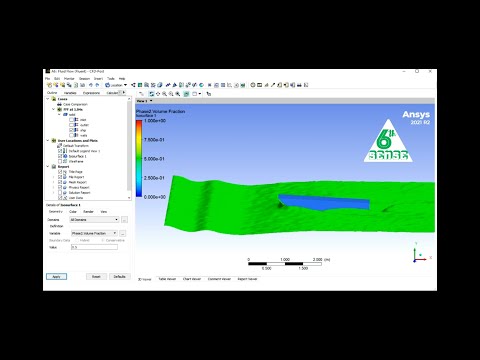Screen dimensions: 480x360
Task: Open the Domains dropdown
Action: (x=94, y=220)
